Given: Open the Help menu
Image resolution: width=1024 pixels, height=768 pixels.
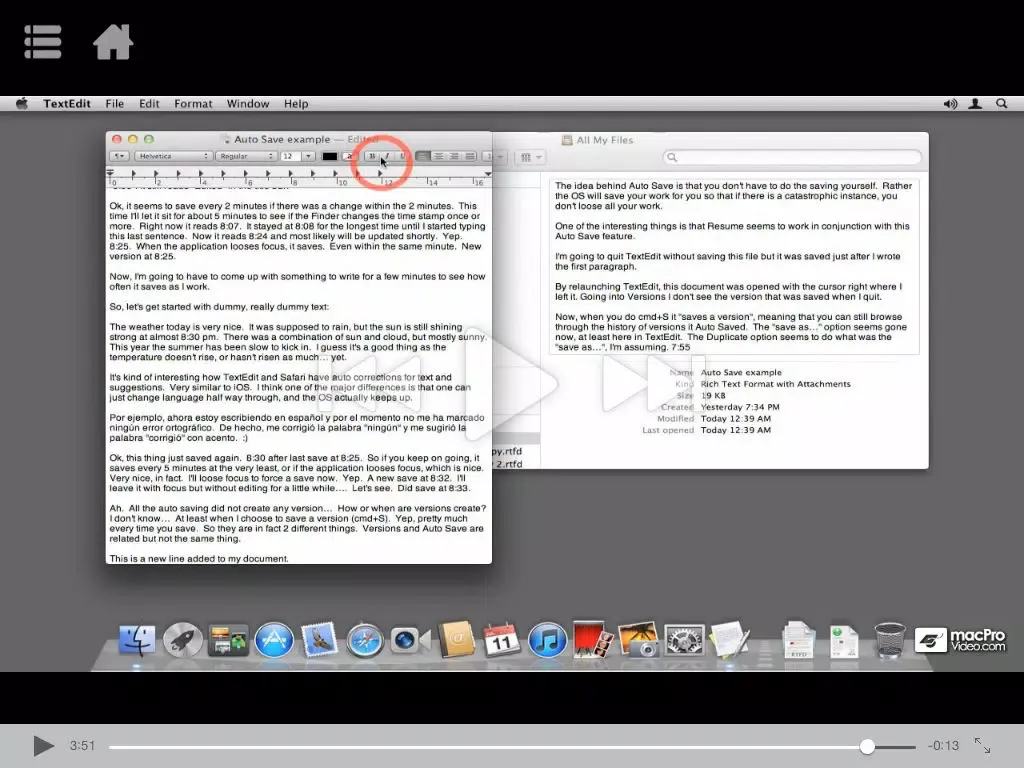Looking at the screenshot, I should 296,103.
